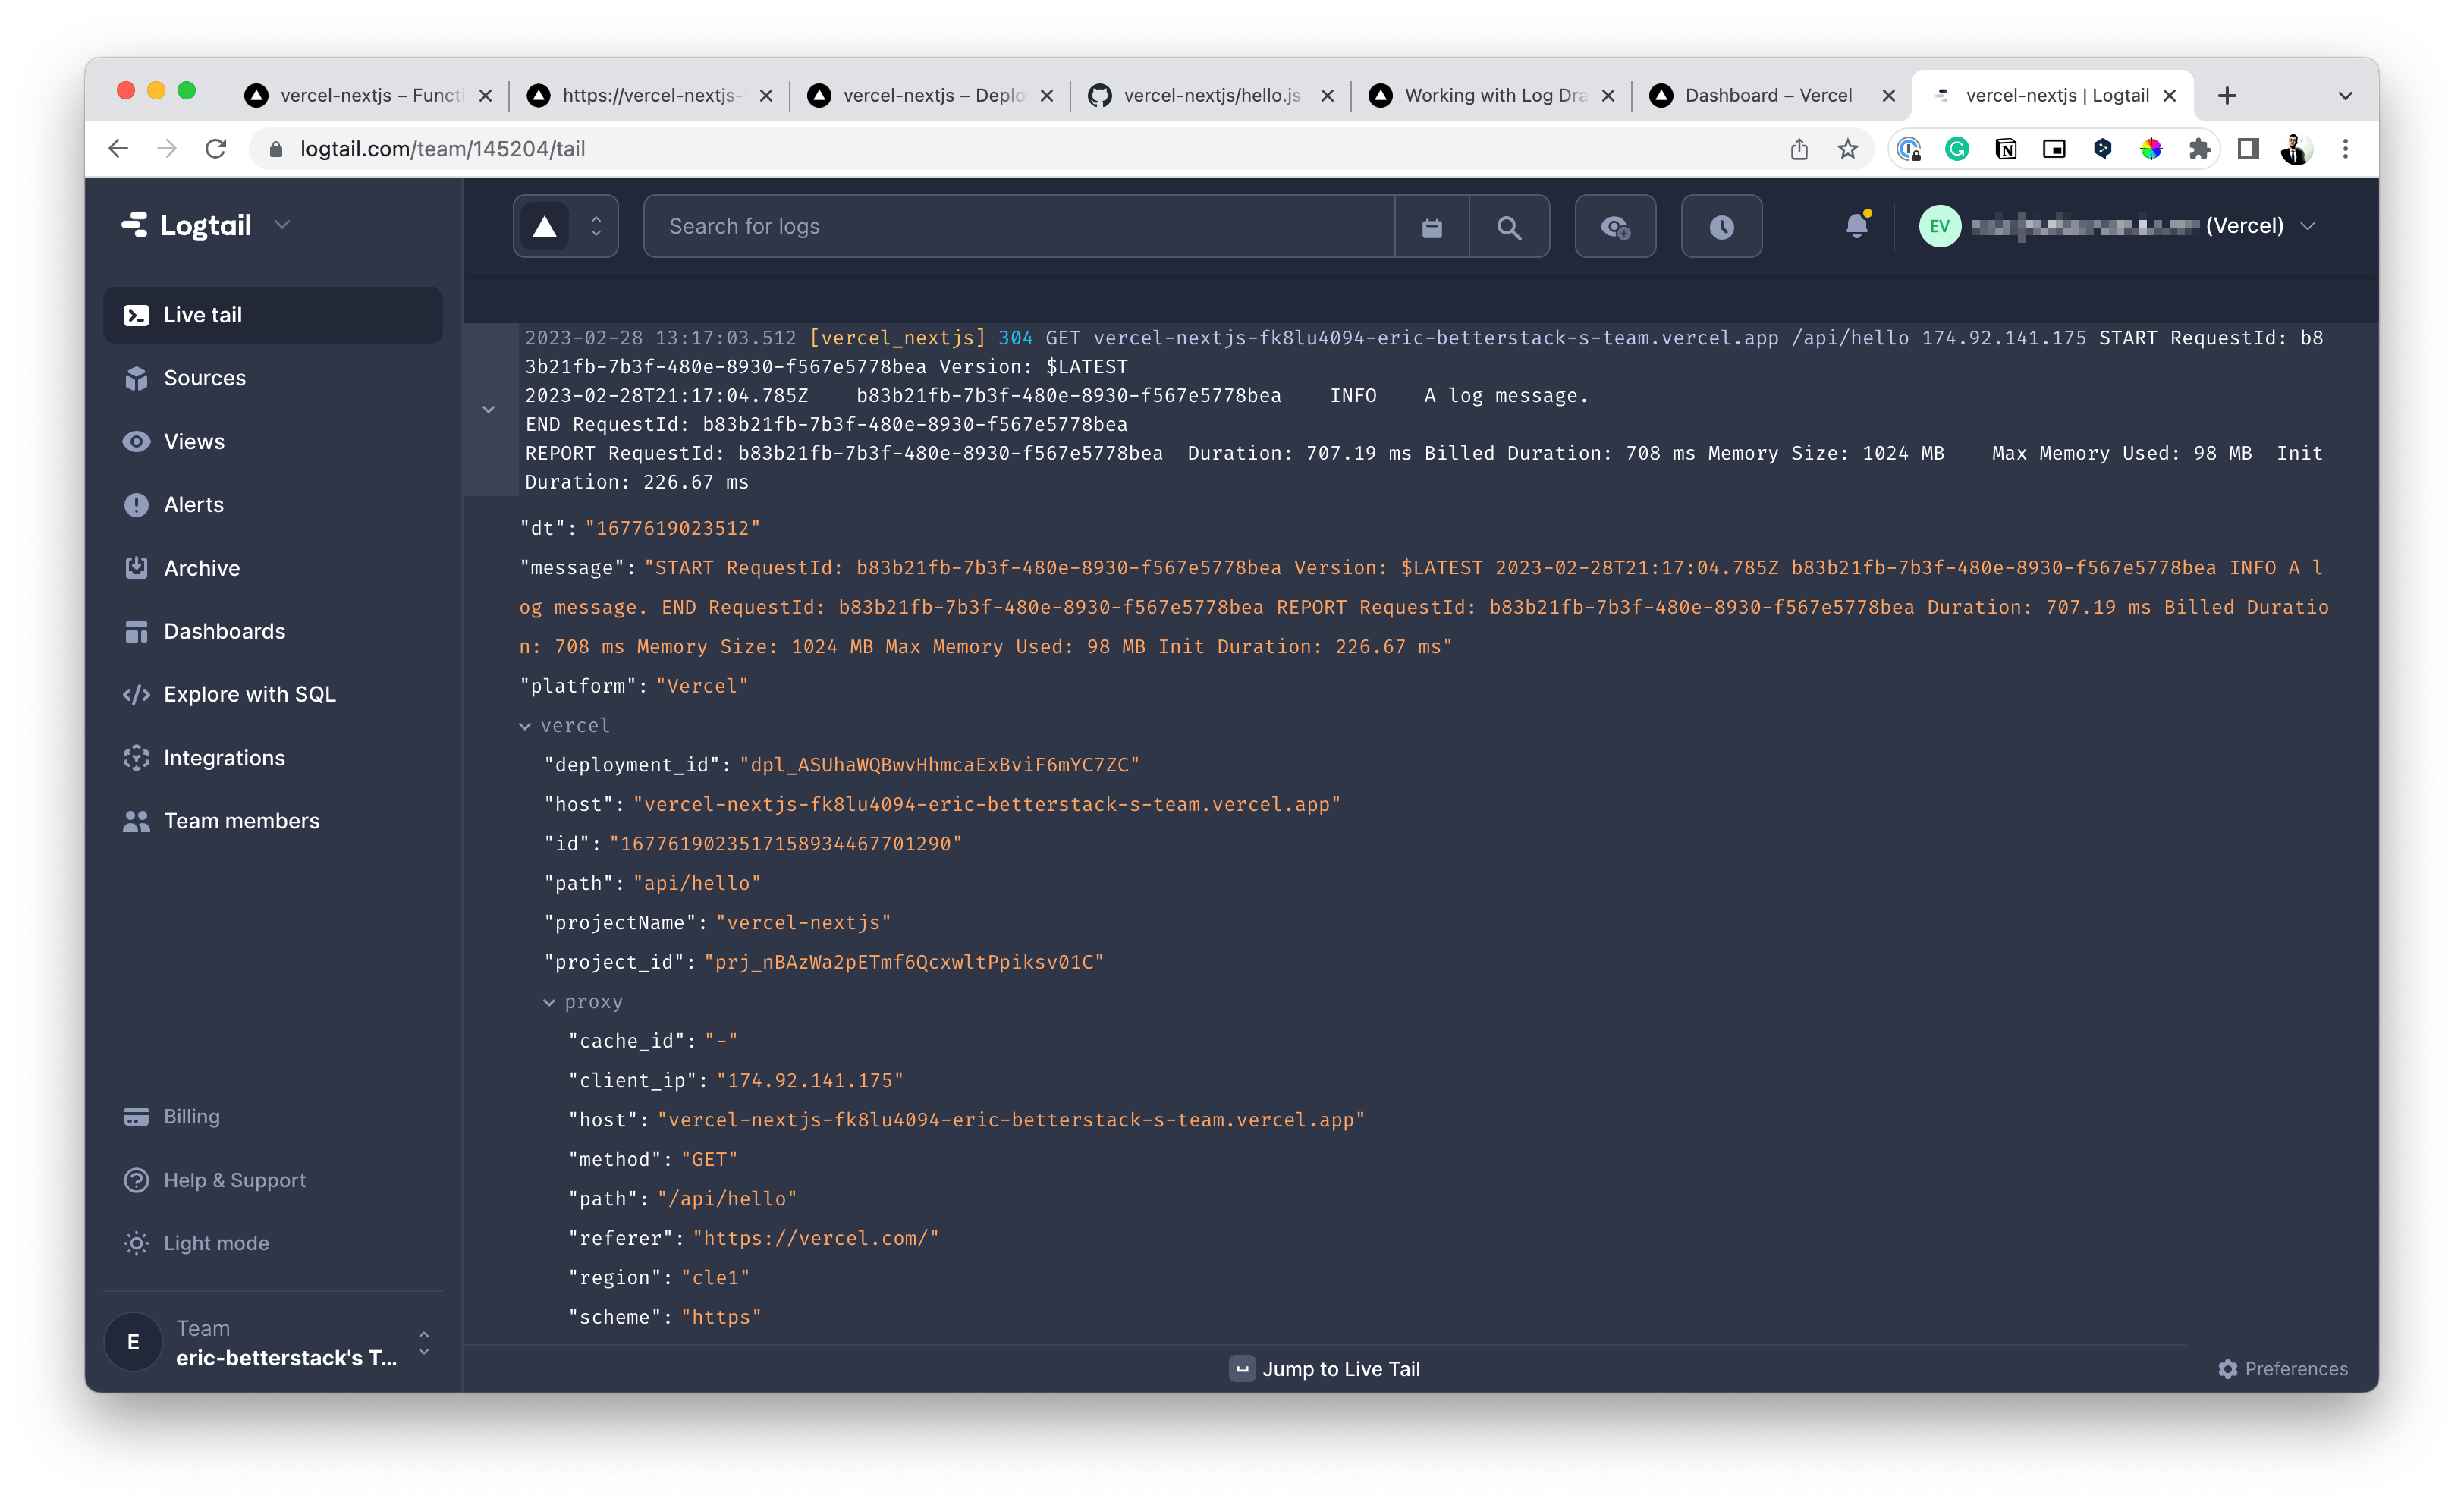The image size is (2464, 1505).
Task: Click the EV user avatar
Action: 1940,226
